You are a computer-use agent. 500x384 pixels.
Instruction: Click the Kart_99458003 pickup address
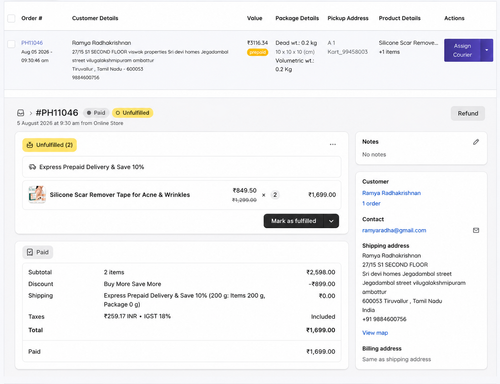pyautogui.click(x=348, y=52)
